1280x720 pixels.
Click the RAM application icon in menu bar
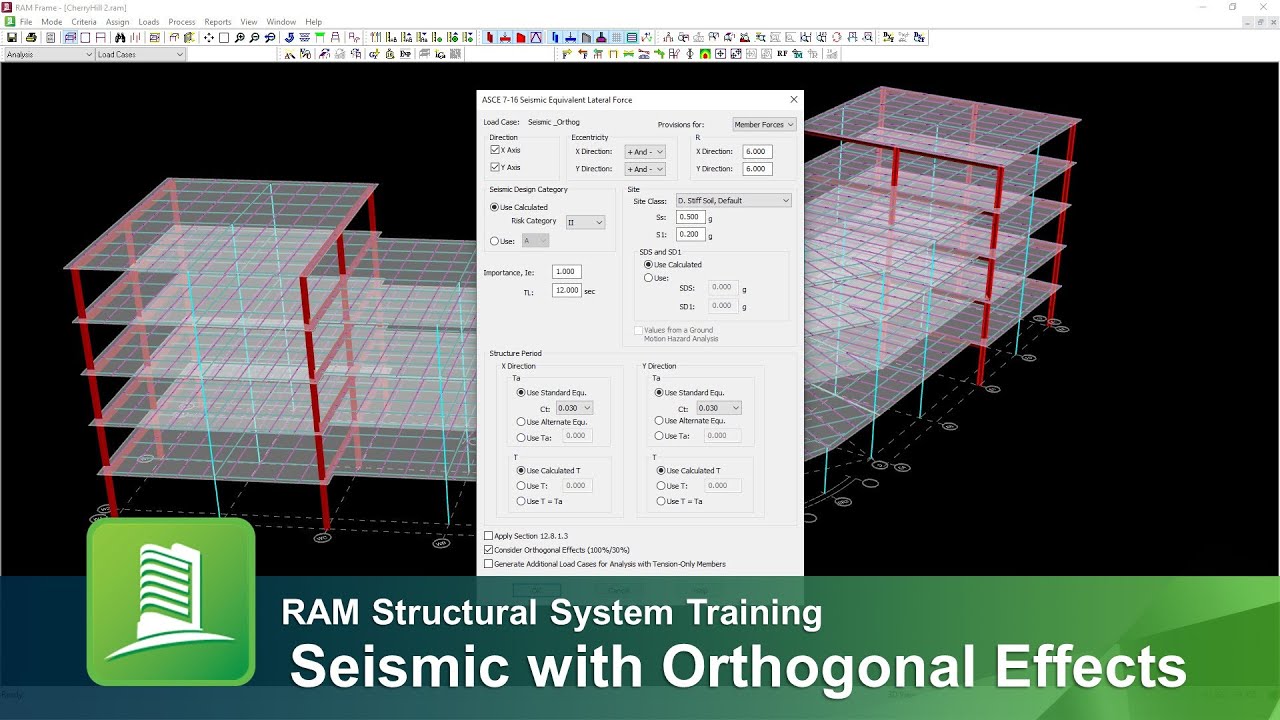point(10,21)
